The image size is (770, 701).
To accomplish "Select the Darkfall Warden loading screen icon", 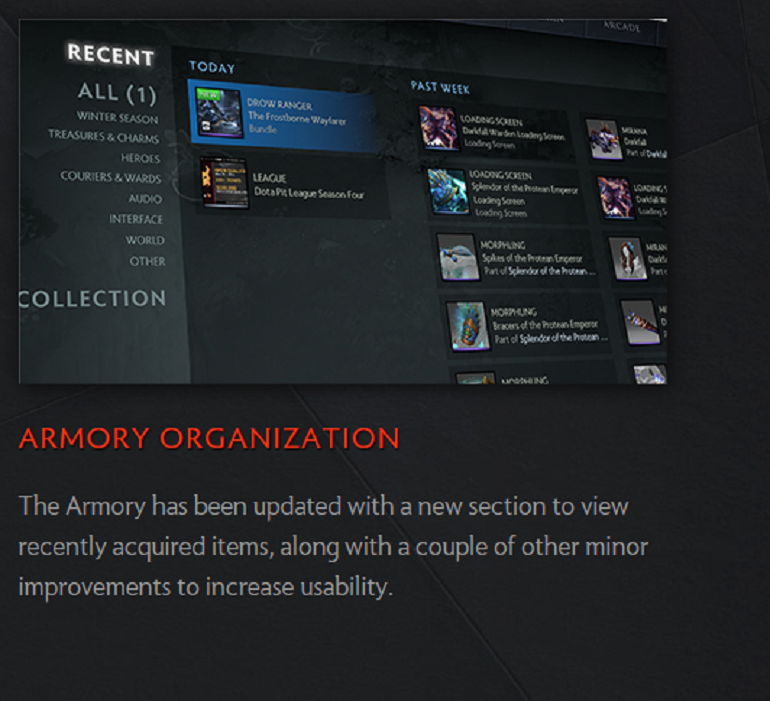I will (x=439, y=128).
